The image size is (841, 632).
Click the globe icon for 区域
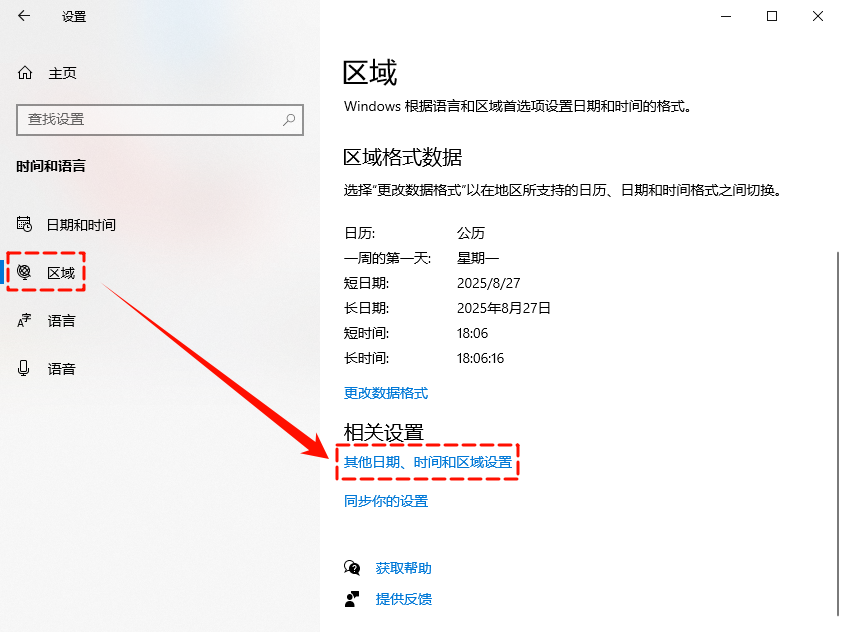(x=24, y=273)
